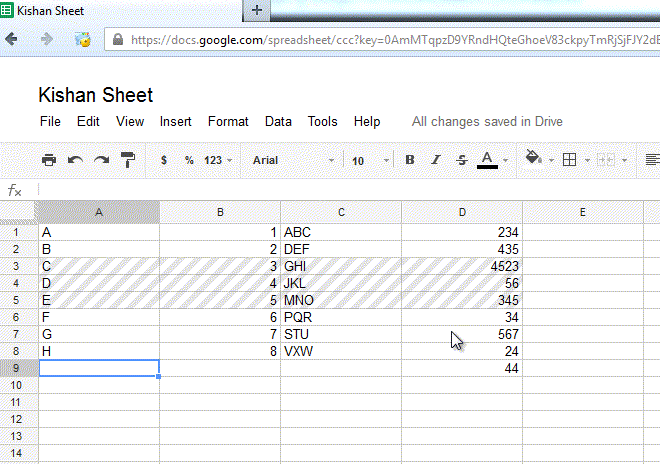This screenshot has width=660, height=464.
Task: Toggle italic formatting
Action: coord(436,160)
